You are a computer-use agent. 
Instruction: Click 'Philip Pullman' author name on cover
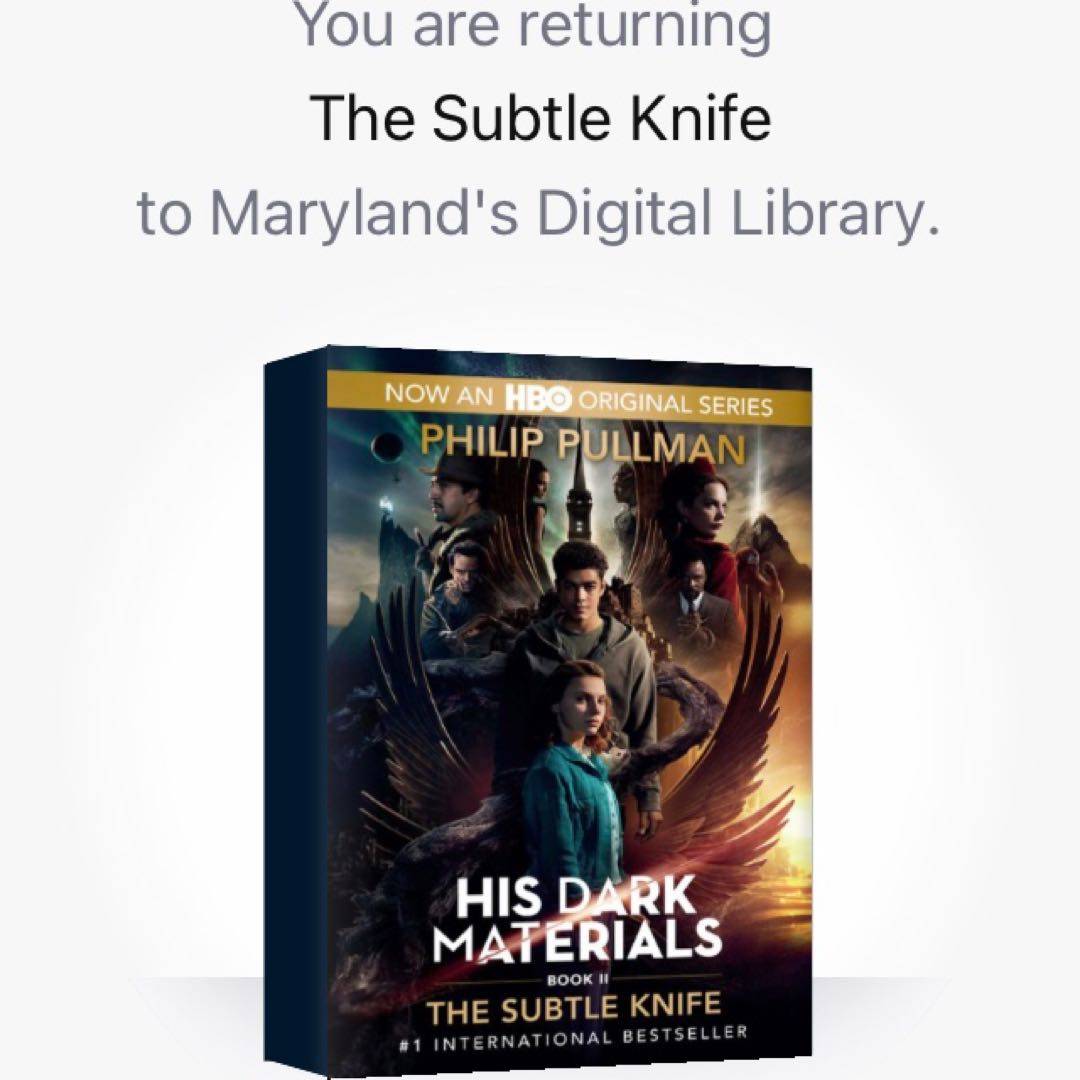point(583,447)
